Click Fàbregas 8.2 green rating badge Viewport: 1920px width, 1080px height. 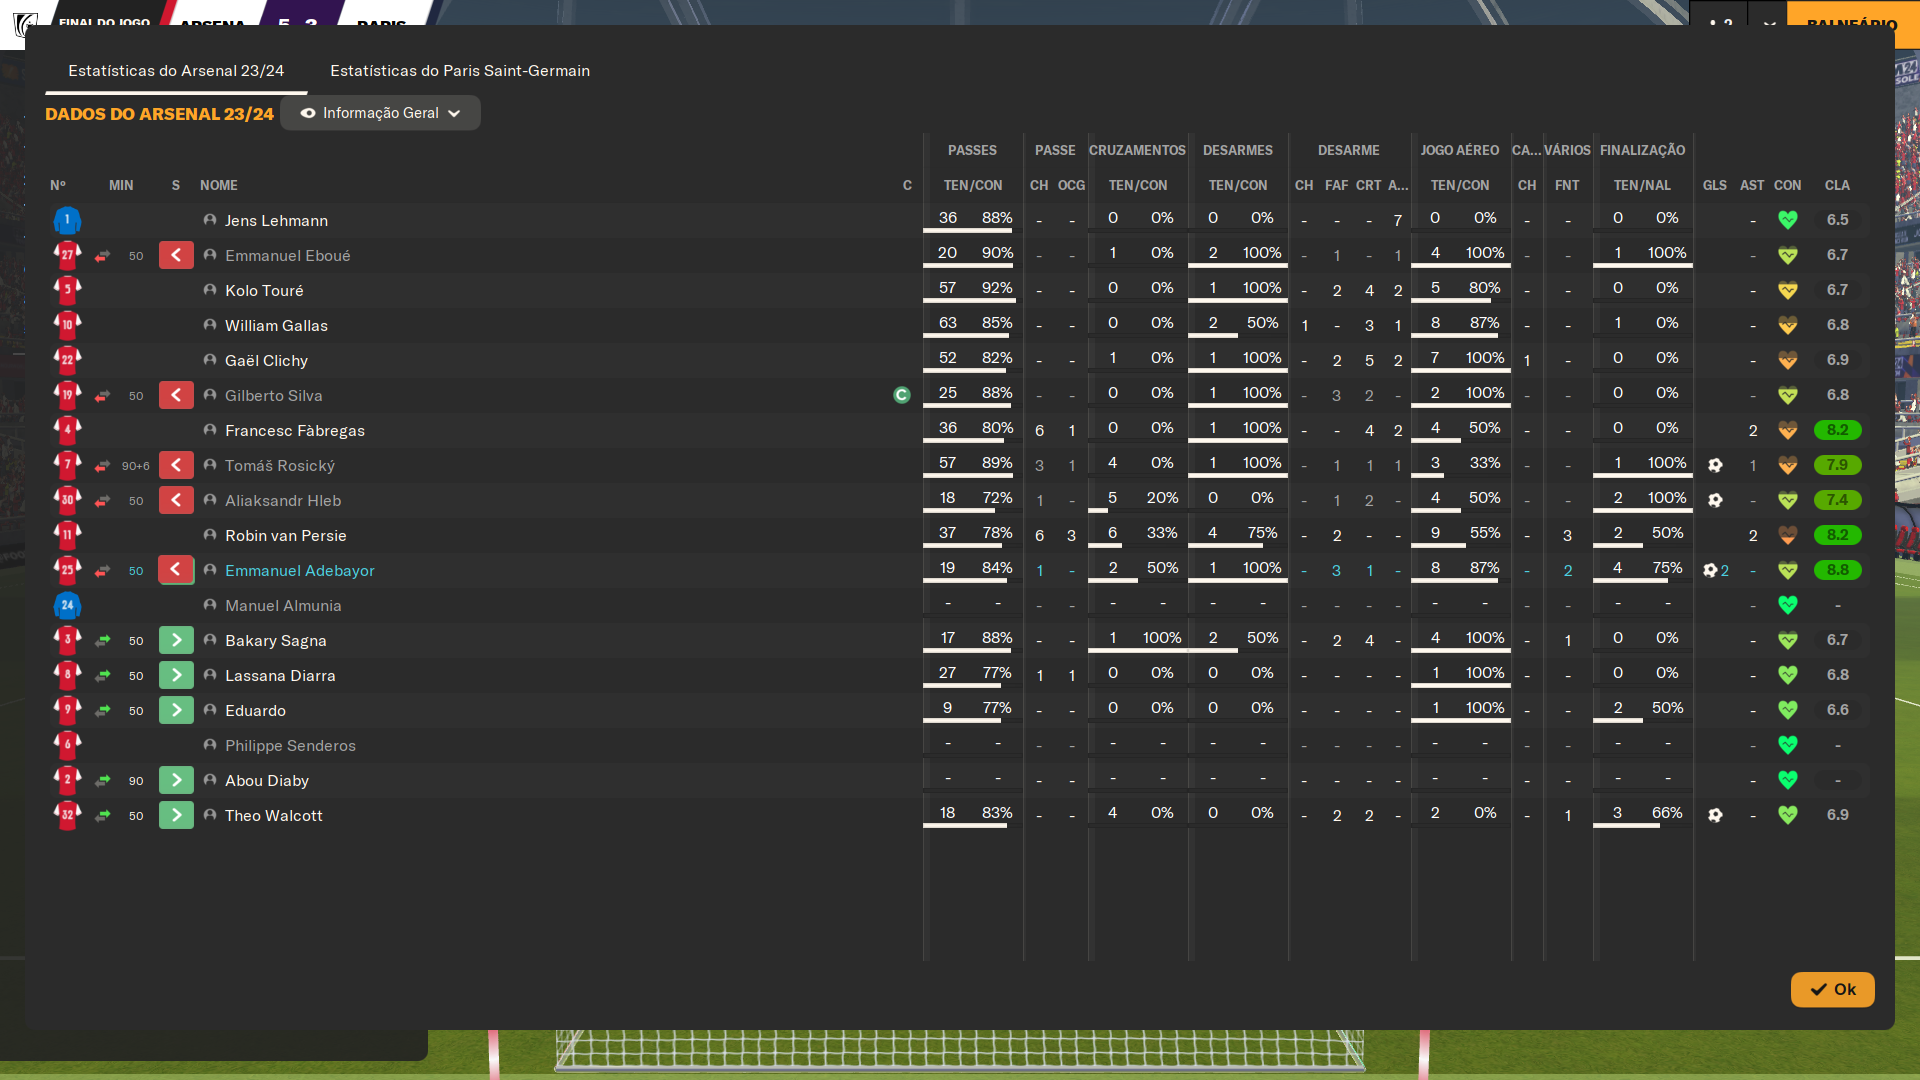coord(1837,430)
